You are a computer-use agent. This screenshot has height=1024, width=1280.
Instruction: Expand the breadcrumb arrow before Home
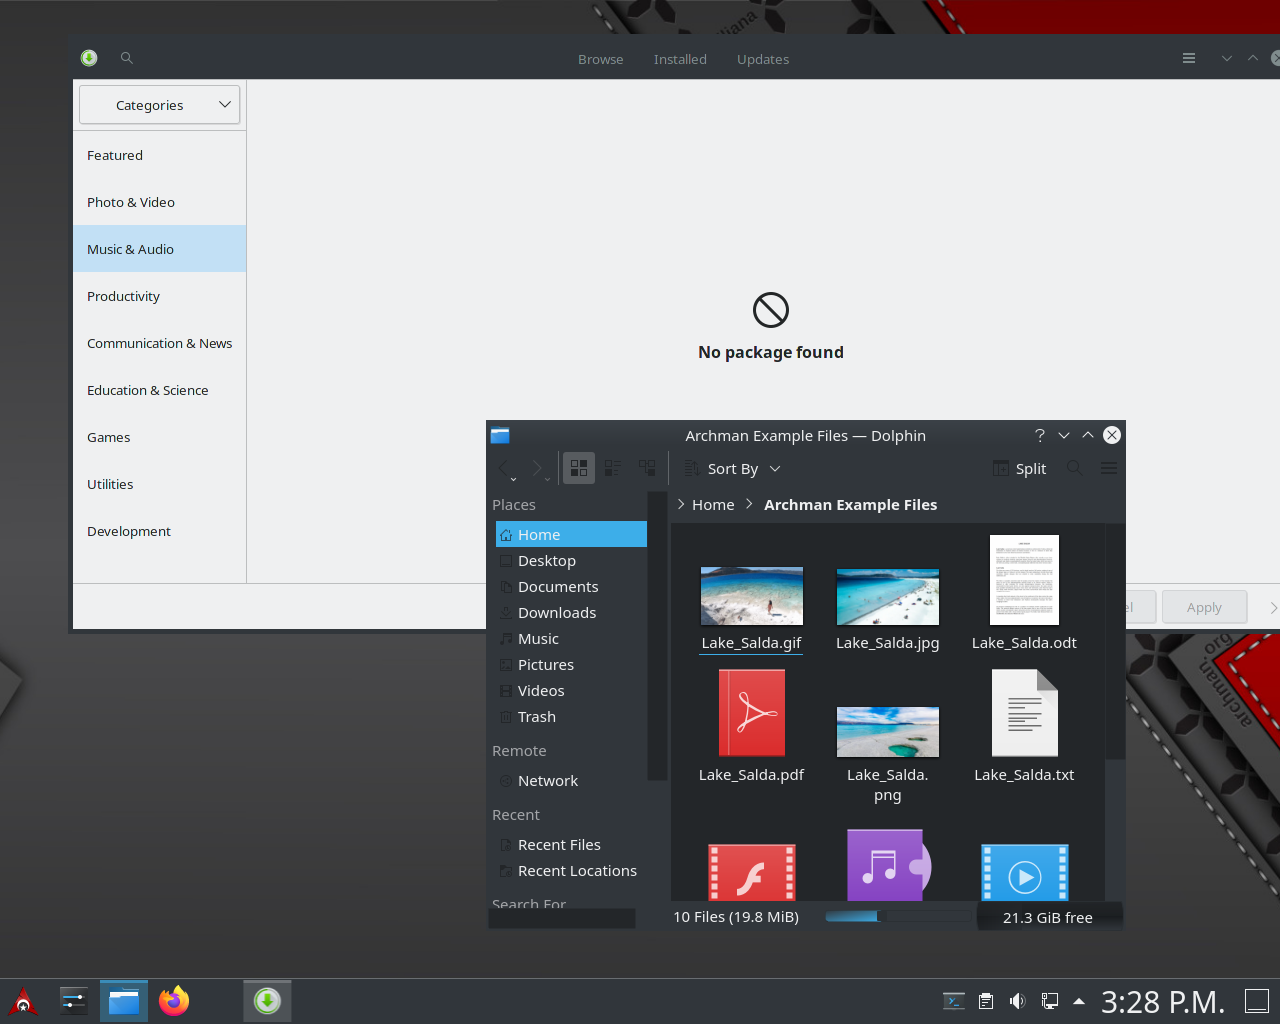tap(681, 504)
